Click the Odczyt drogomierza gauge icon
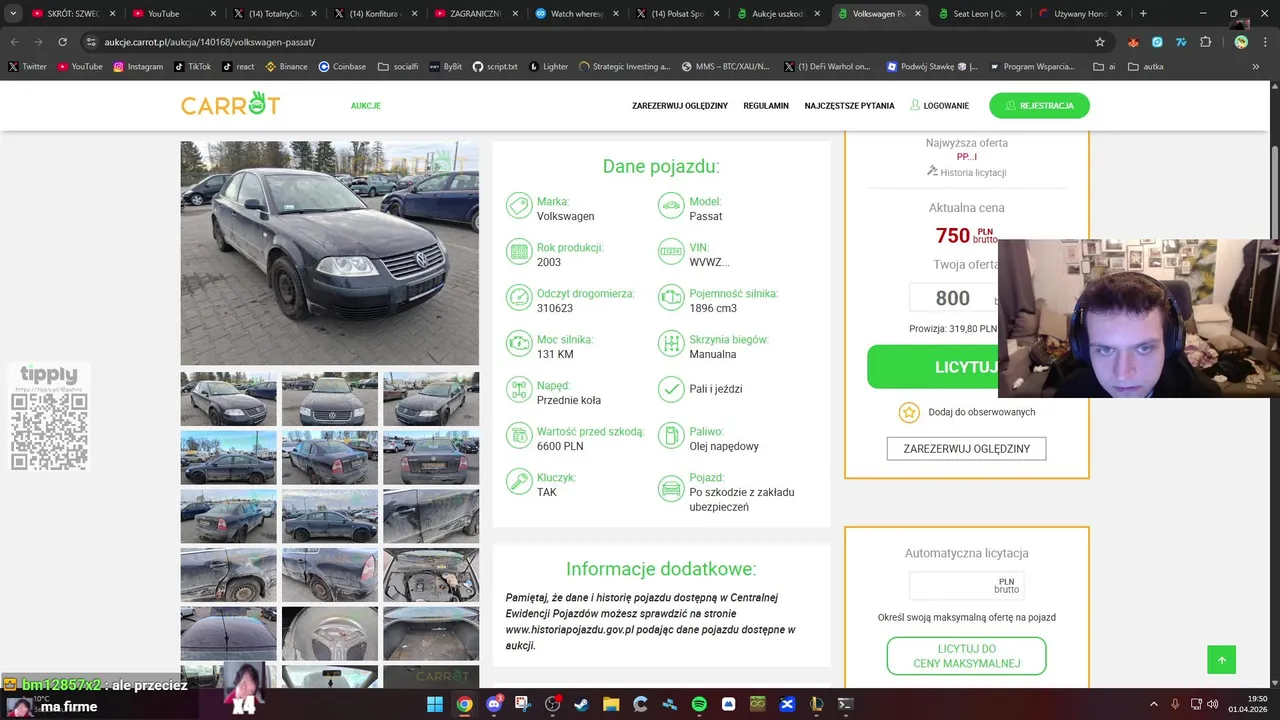 (x=518, y=298)
